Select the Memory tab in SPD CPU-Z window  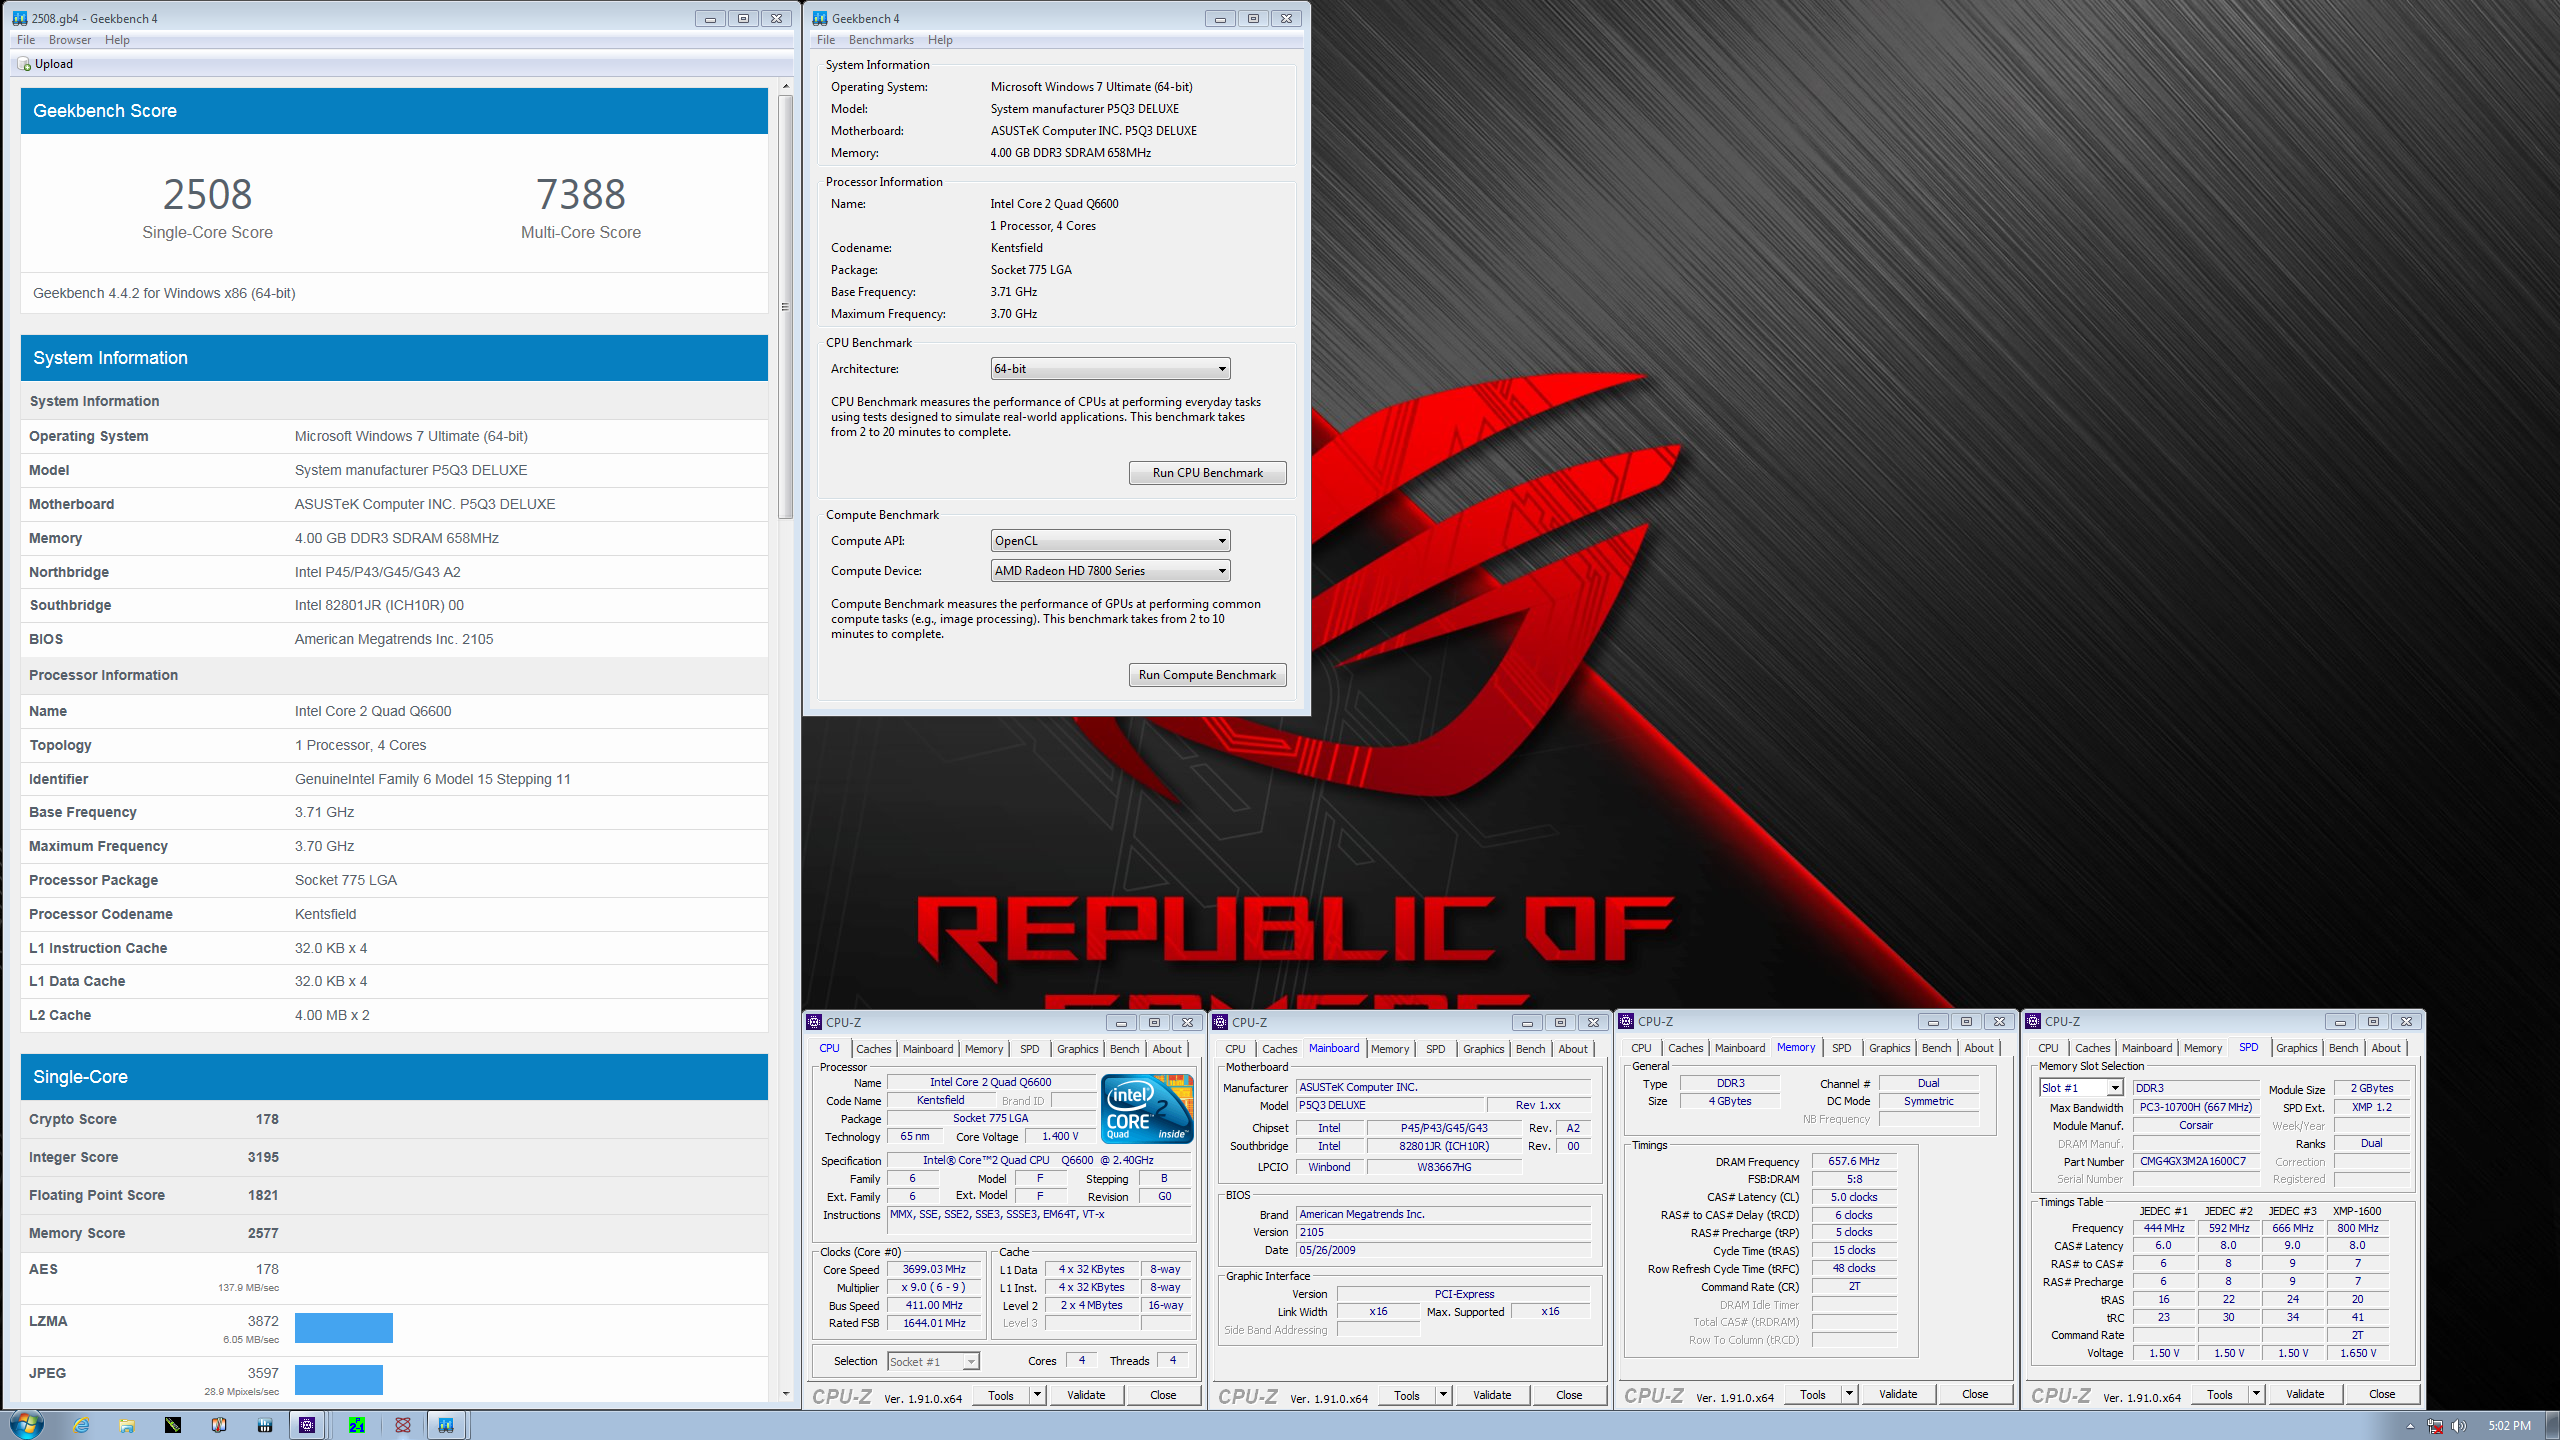[x=2203, y=1048]
